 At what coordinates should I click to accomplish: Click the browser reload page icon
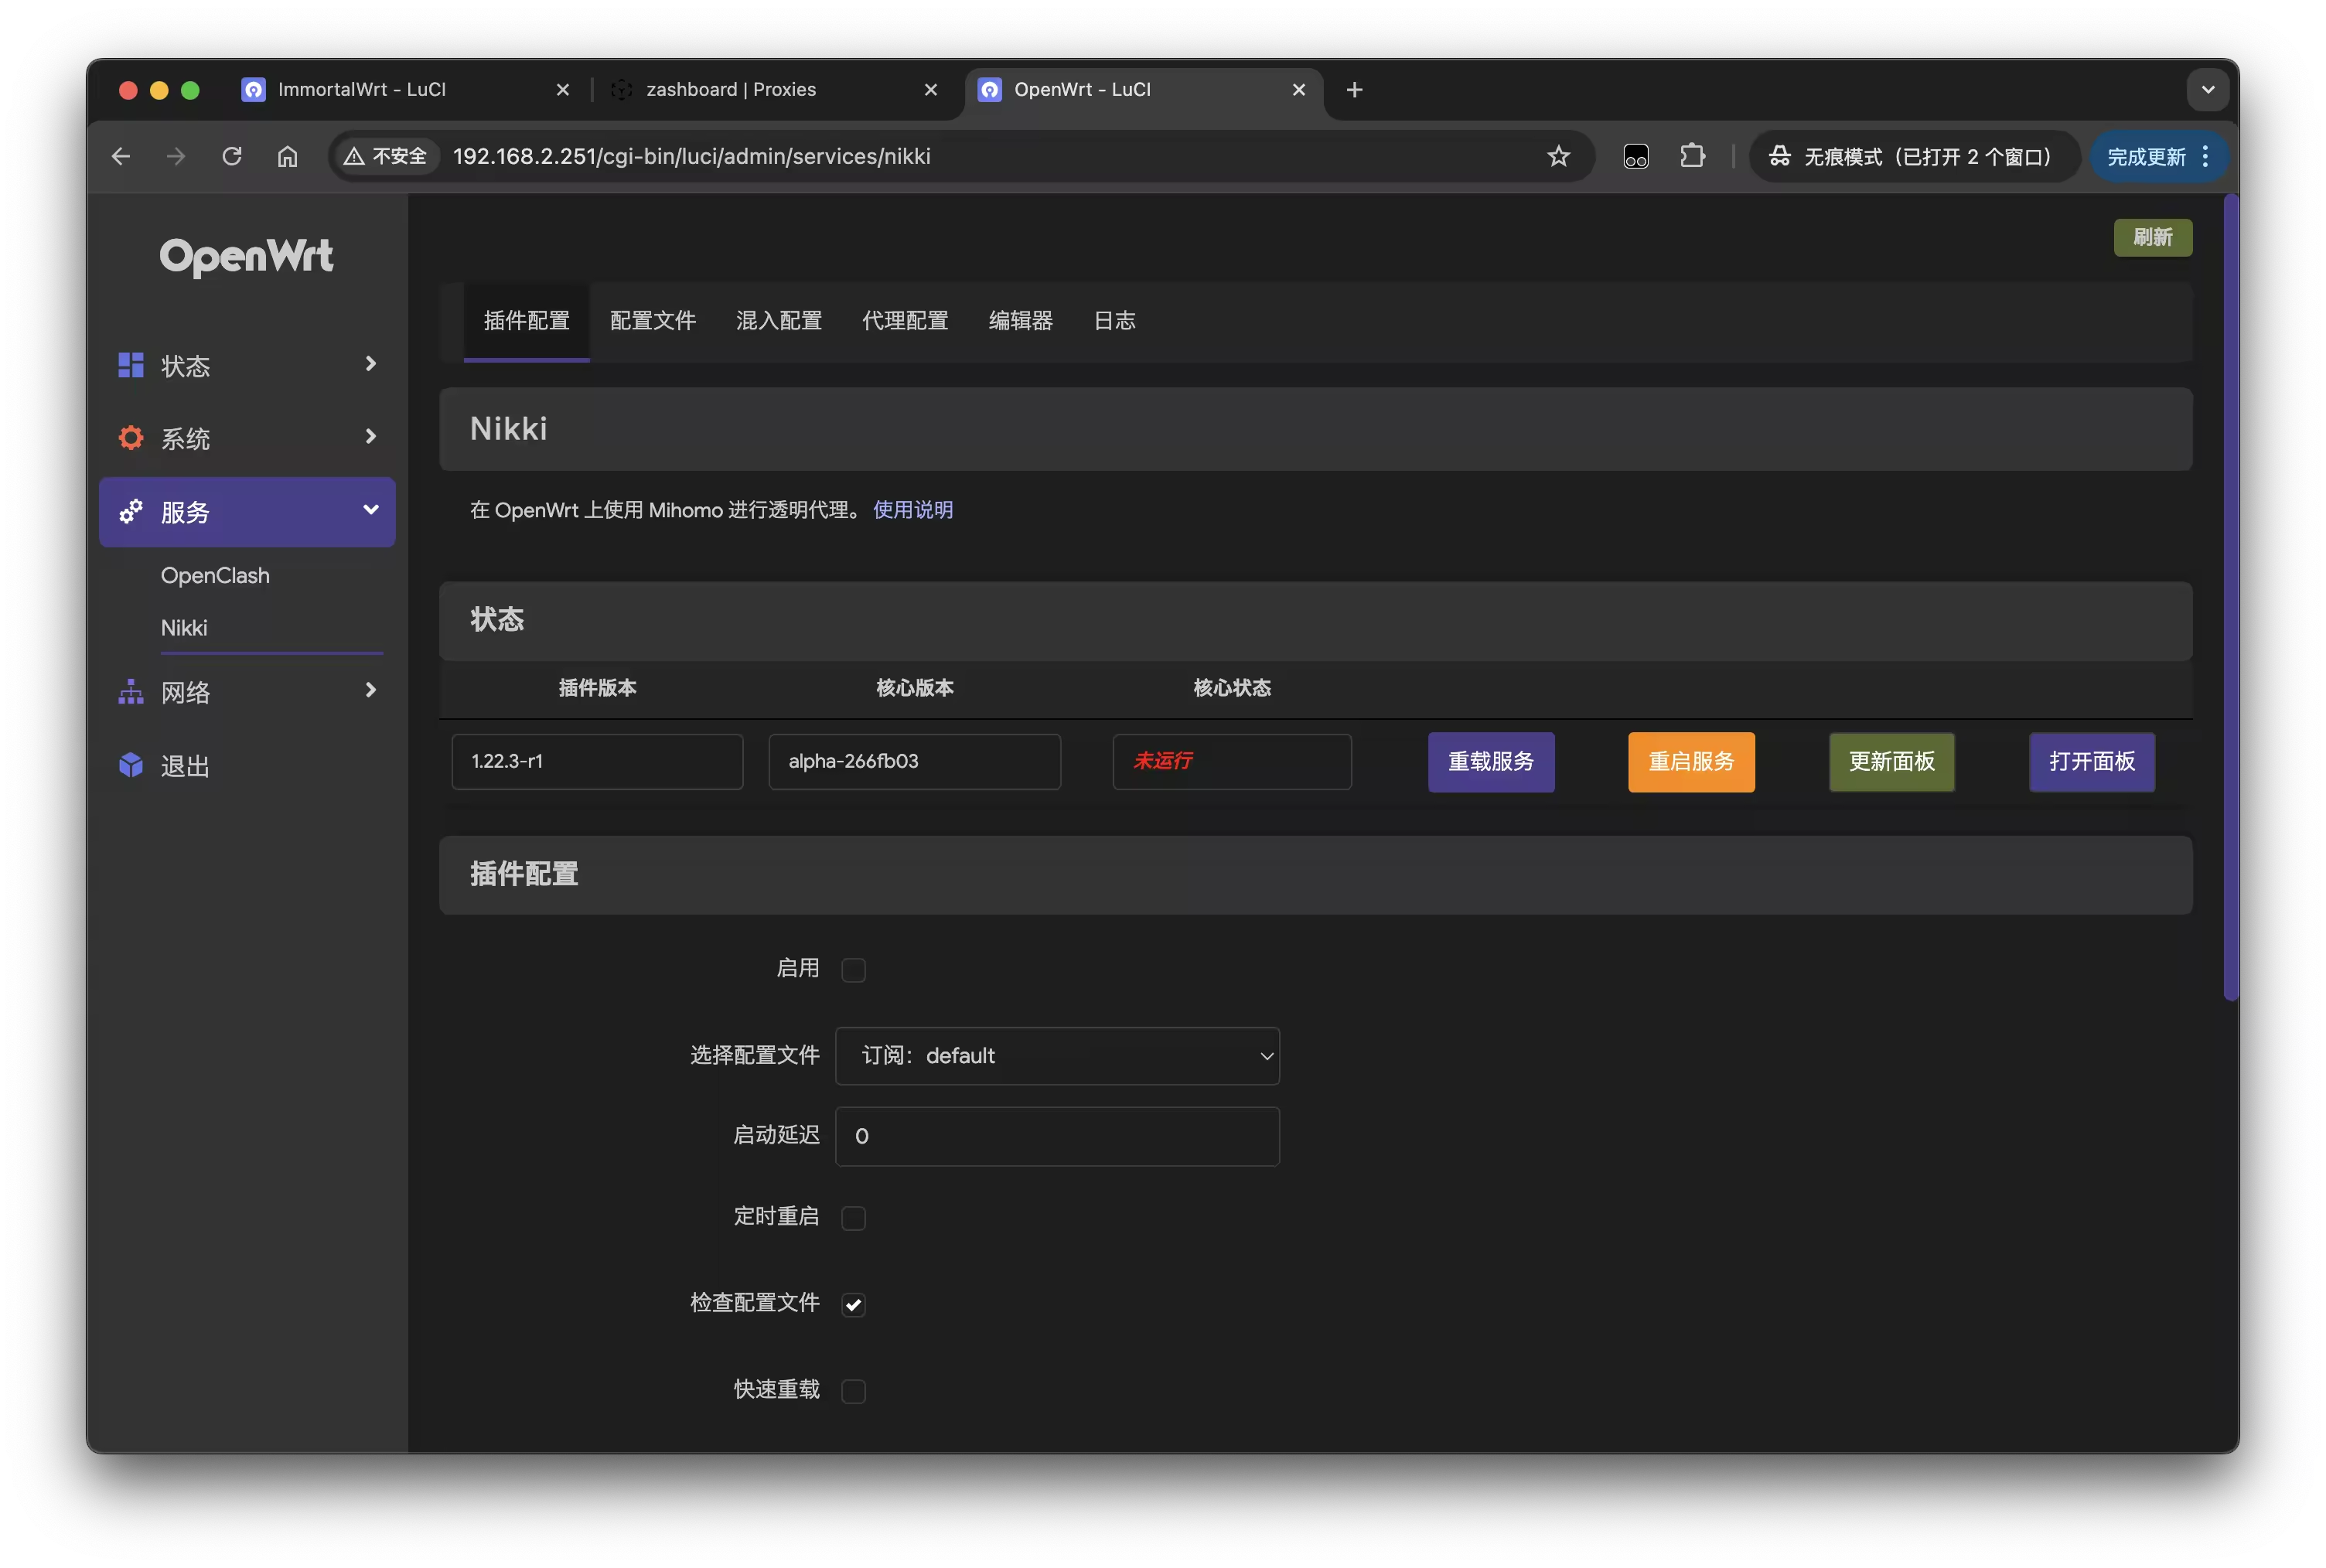[232, 156]
